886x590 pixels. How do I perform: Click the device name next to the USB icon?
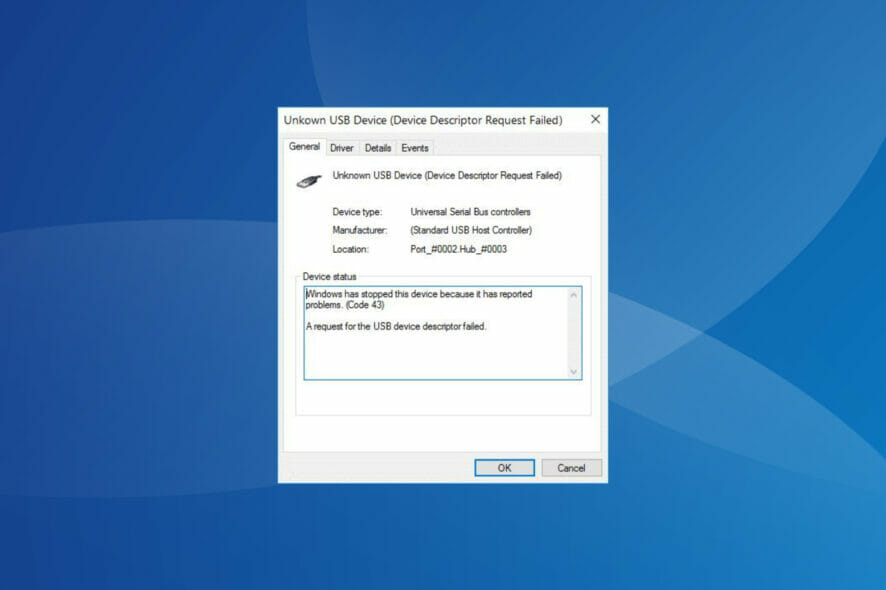coord(447,176)
